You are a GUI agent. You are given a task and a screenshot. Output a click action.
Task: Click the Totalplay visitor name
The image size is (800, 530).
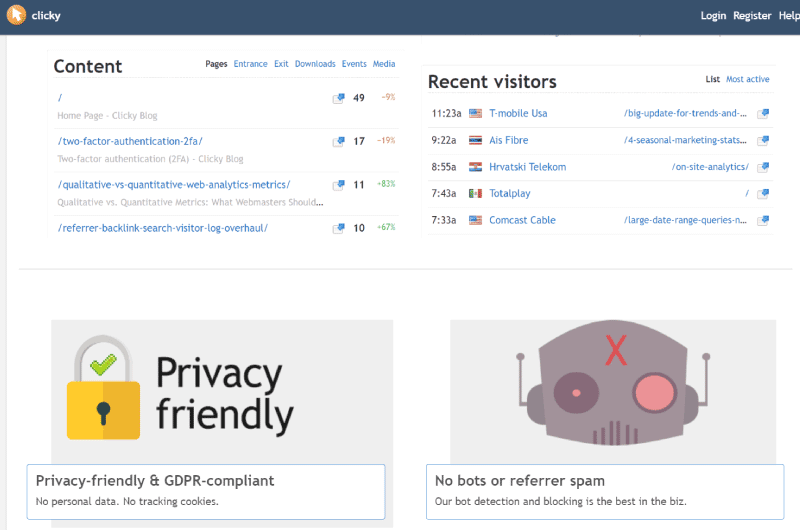click(x=510, y=193)
